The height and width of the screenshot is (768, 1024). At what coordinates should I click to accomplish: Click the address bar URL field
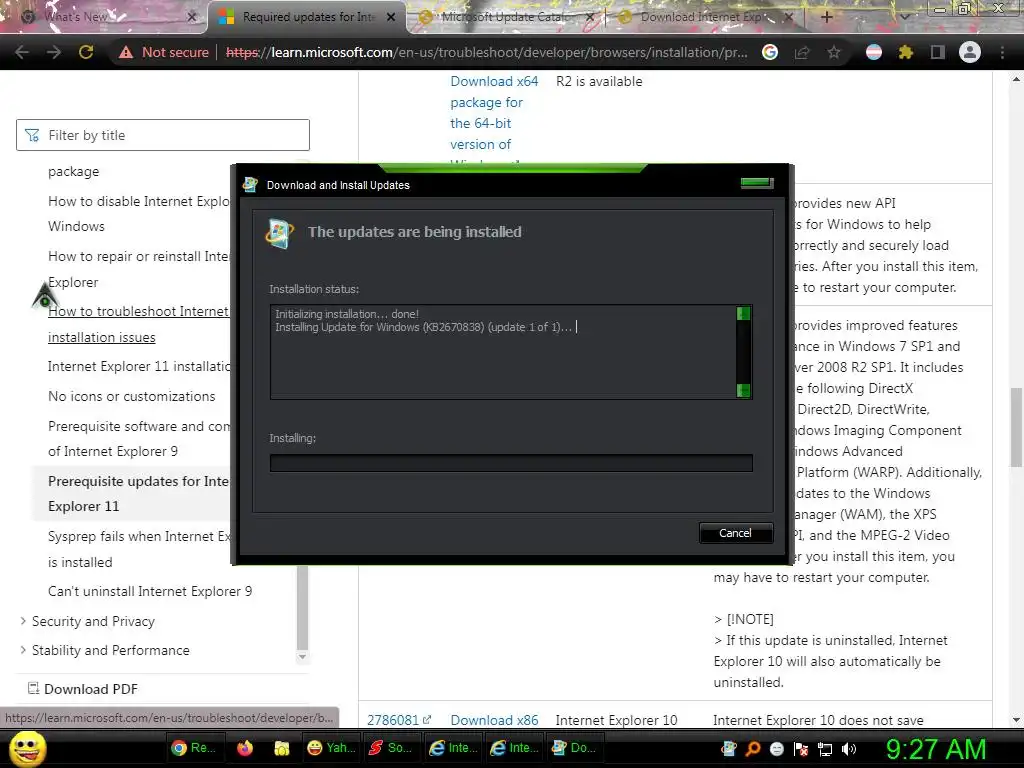pyautogui.click(x=487, y=52)
